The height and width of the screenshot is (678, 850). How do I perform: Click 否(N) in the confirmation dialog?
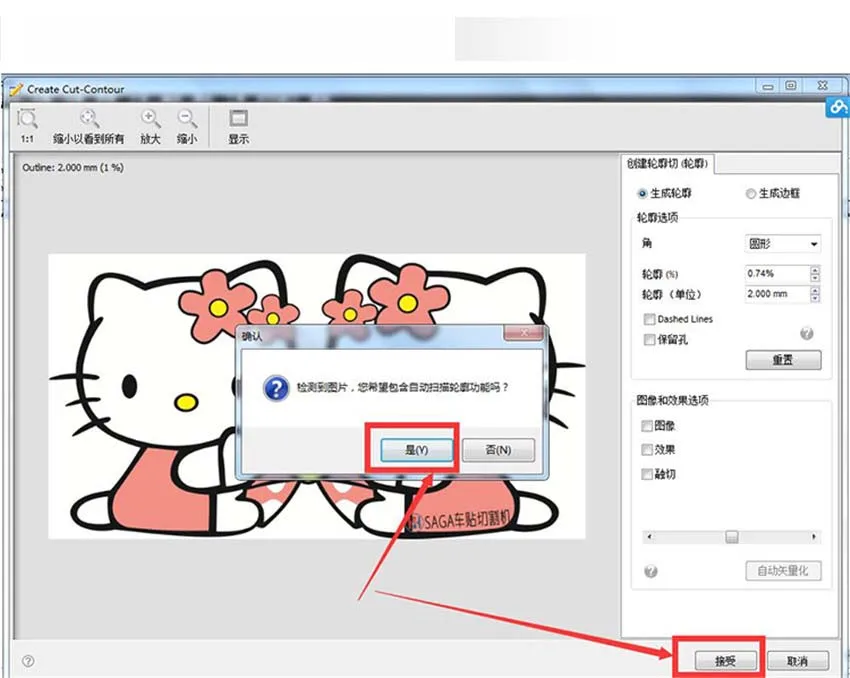point(498,450)
